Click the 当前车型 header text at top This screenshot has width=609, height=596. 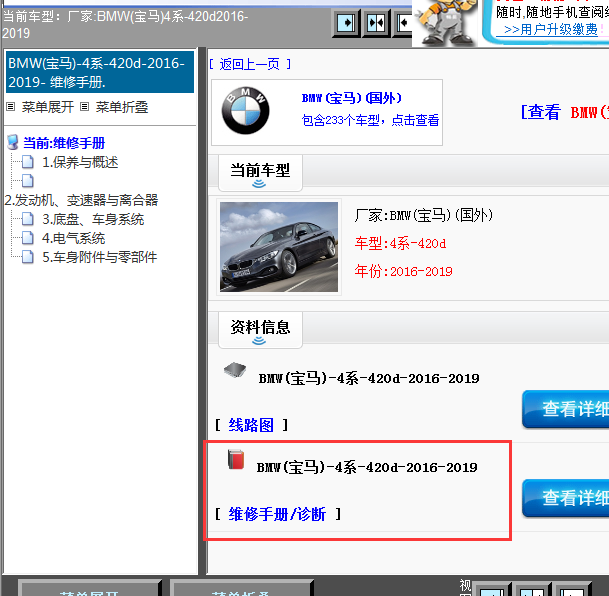coord(125,24)
